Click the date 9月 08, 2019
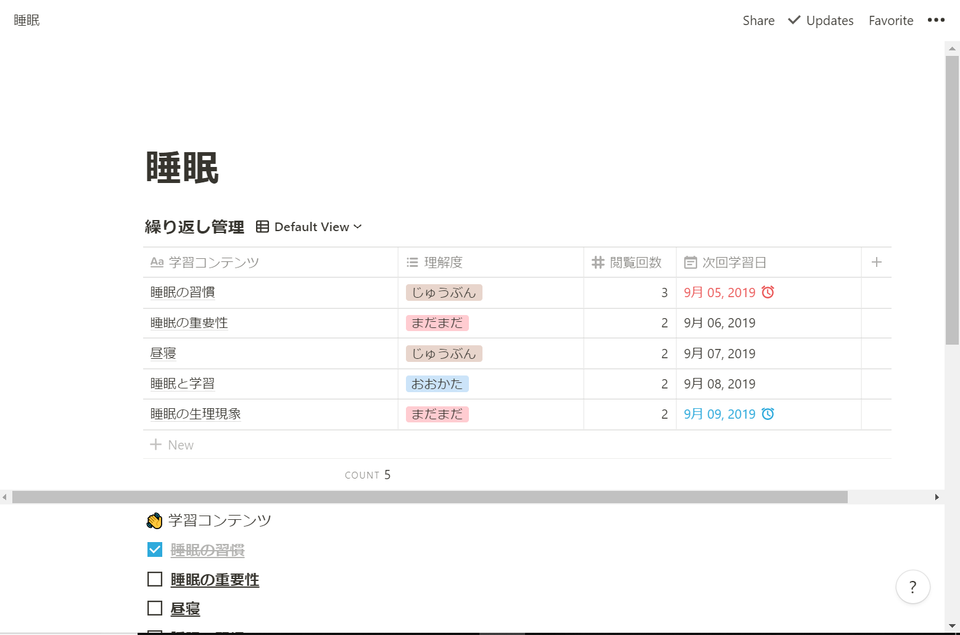960x635 pixels. pos(719,384)
